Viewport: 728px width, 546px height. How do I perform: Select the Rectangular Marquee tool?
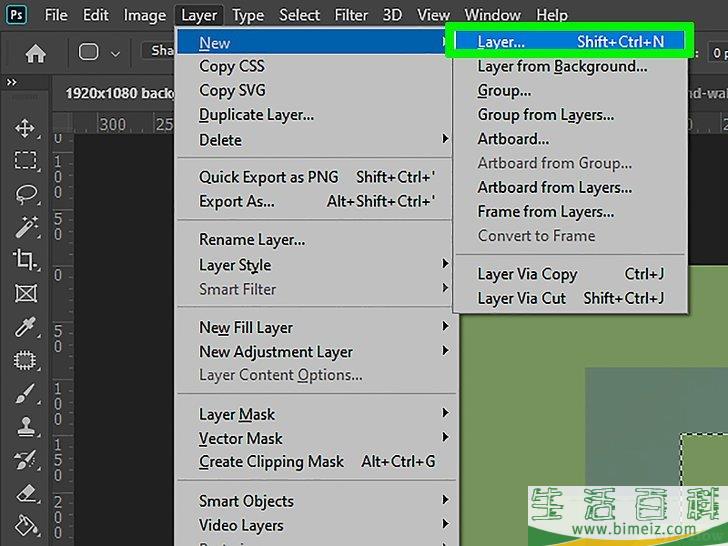point(25,161)
